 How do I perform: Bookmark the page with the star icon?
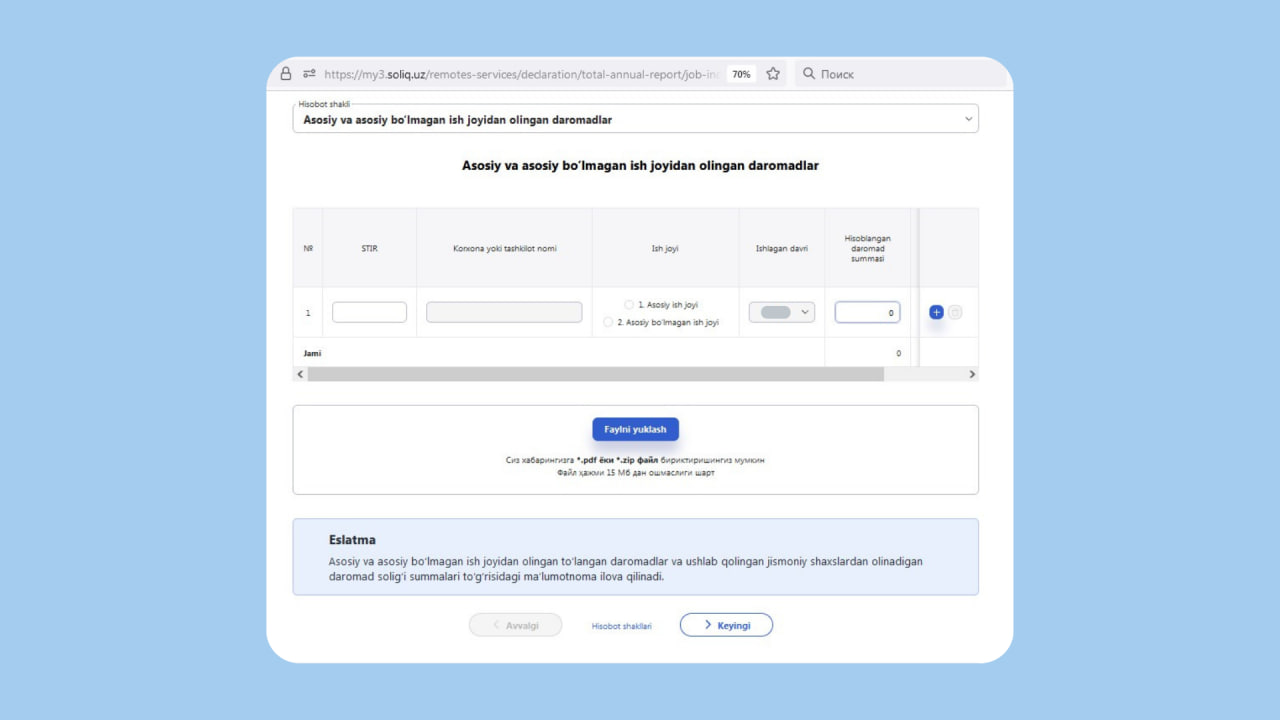point(773,74)
